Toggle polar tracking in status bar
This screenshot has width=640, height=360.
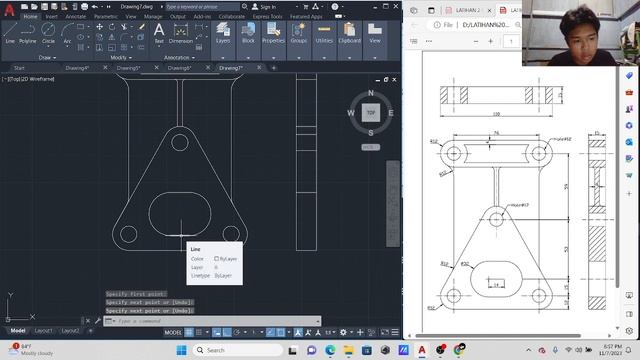coord(237,333)
